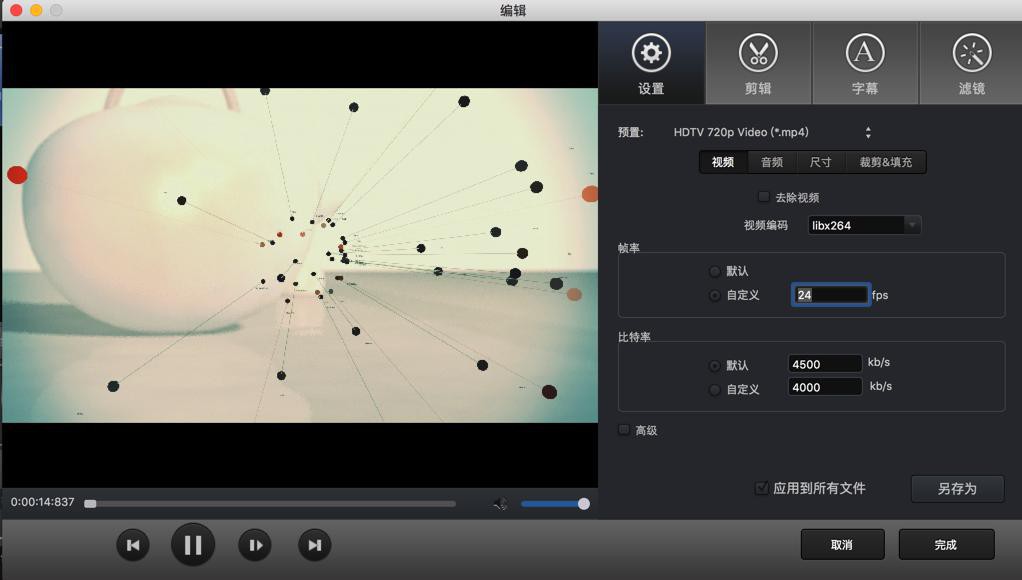
Task: Click the video preview frame
Action: (300, 255)
